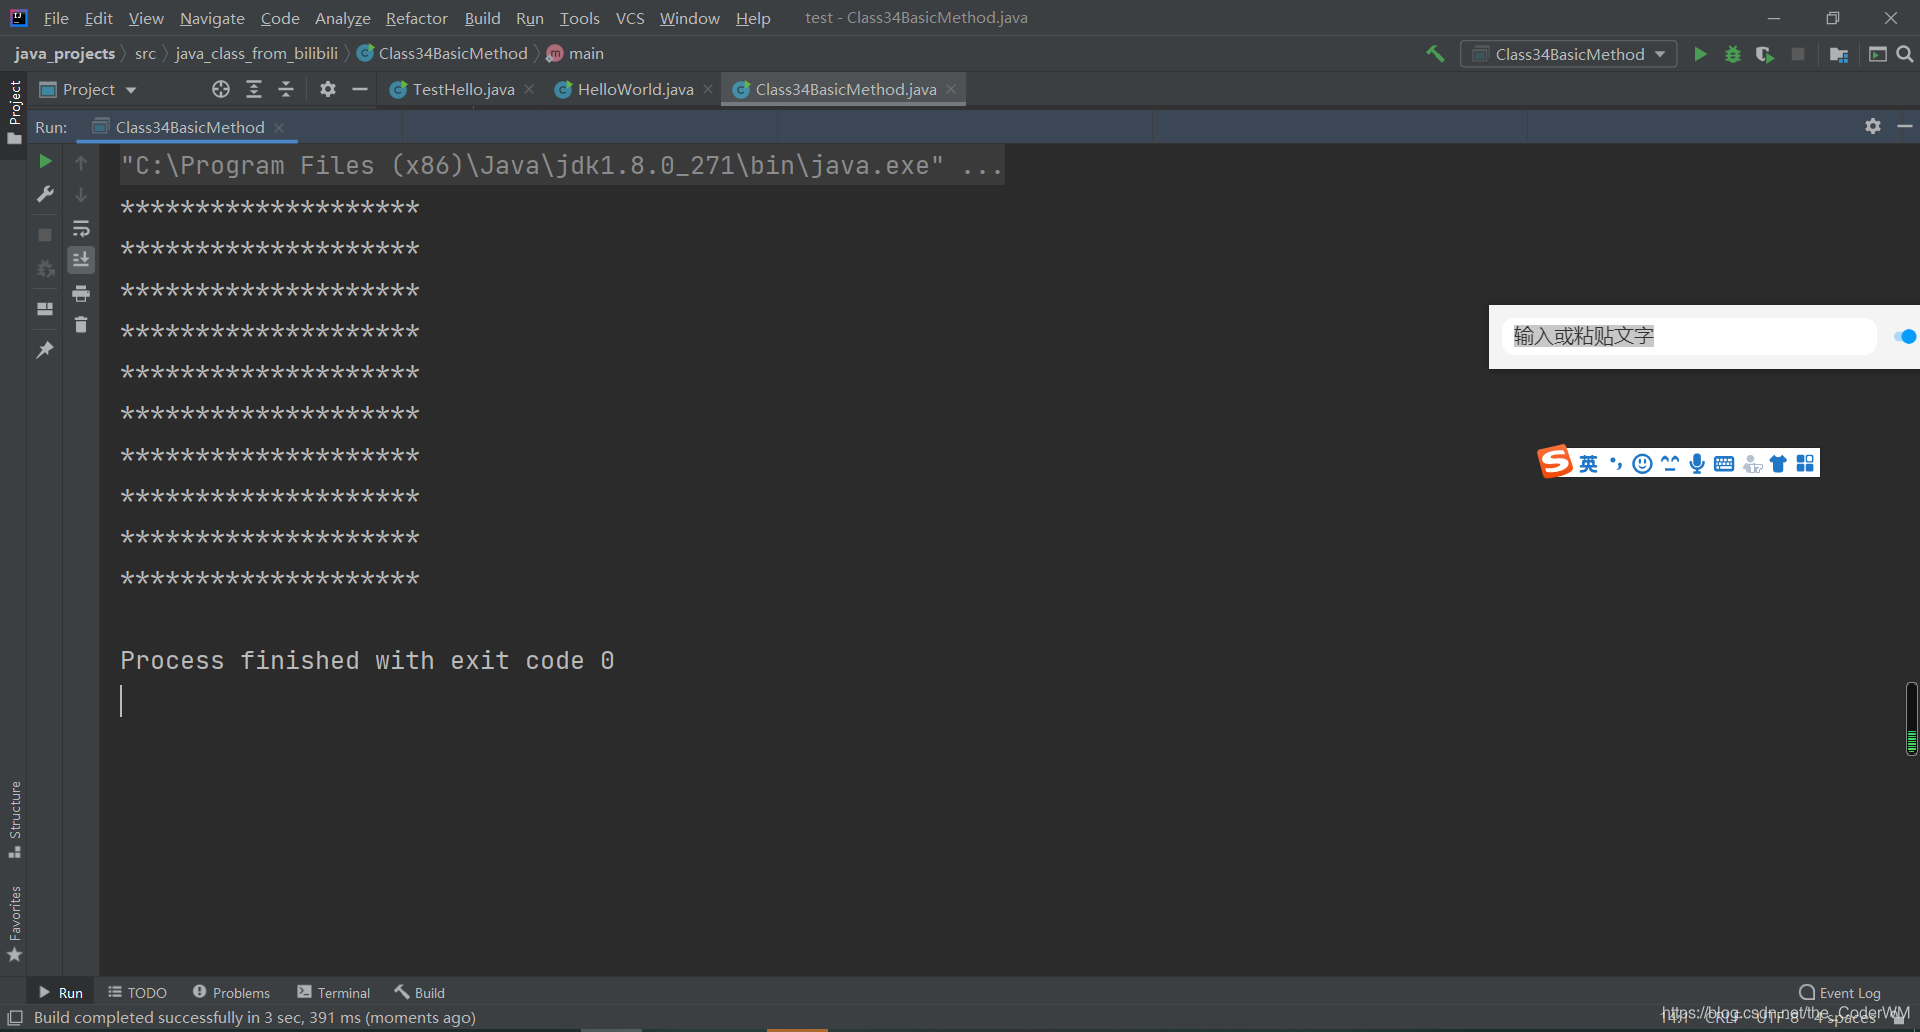Click the restore layout icon
The width and height of the screenshot is (1920, 1032).
tap(45, 309)
